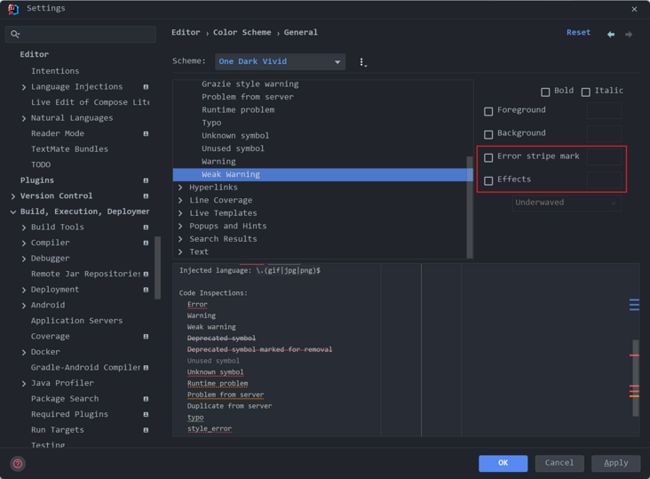Click project-level icon next to Gradle-Android Compiler
The width and height of the screenshot is (650, 479).
pos(146,367)
